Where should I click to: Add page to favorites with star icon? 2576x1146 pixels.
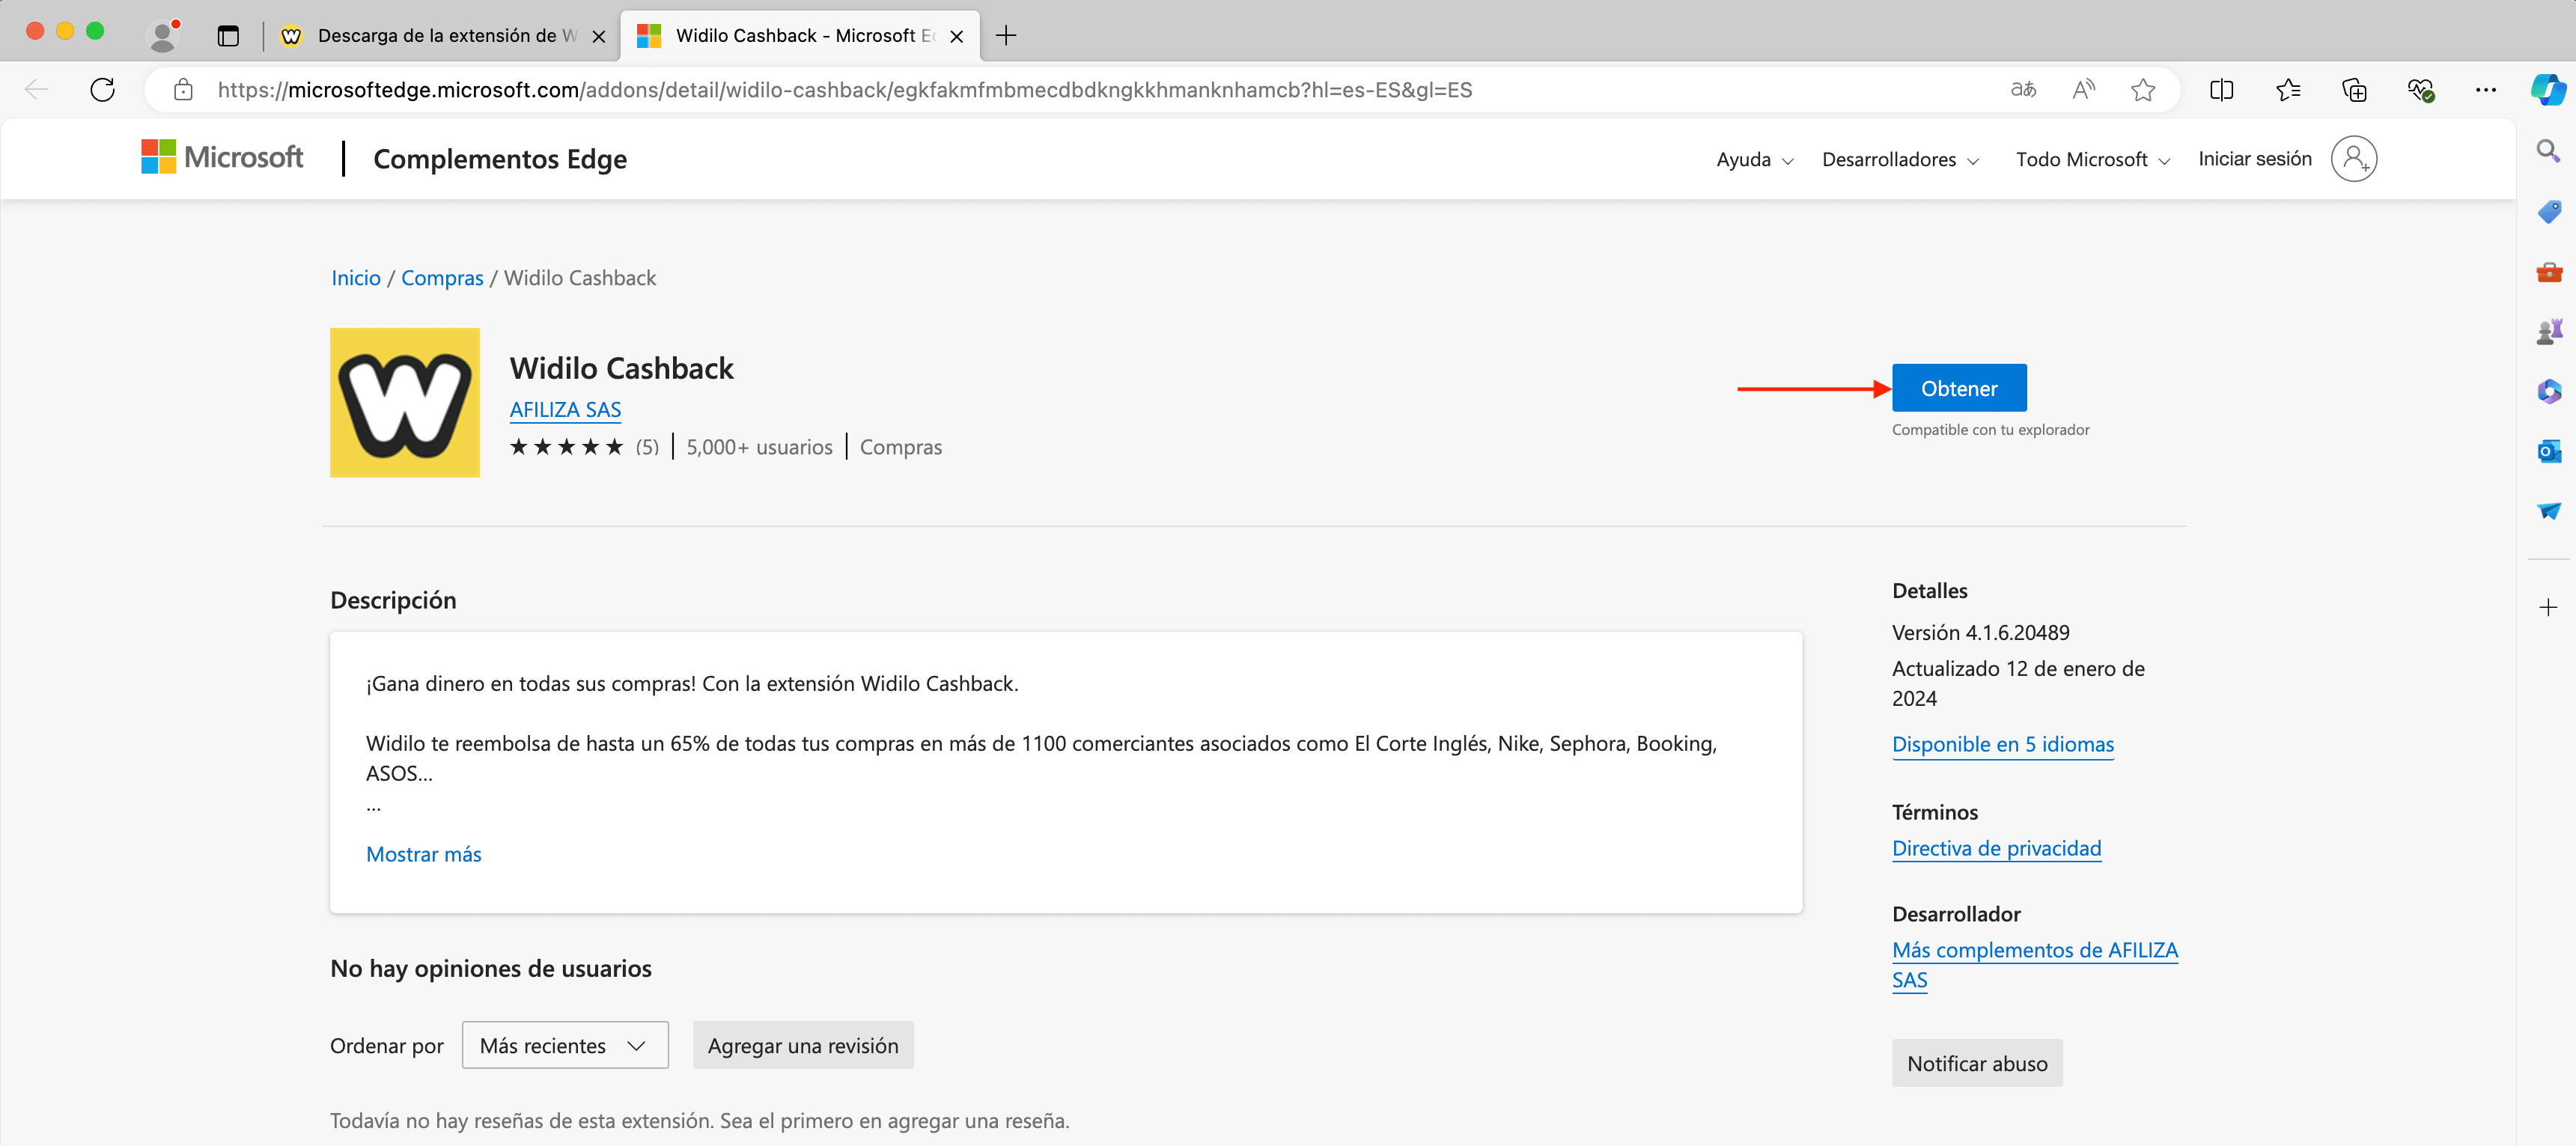tap(2142, 90)
